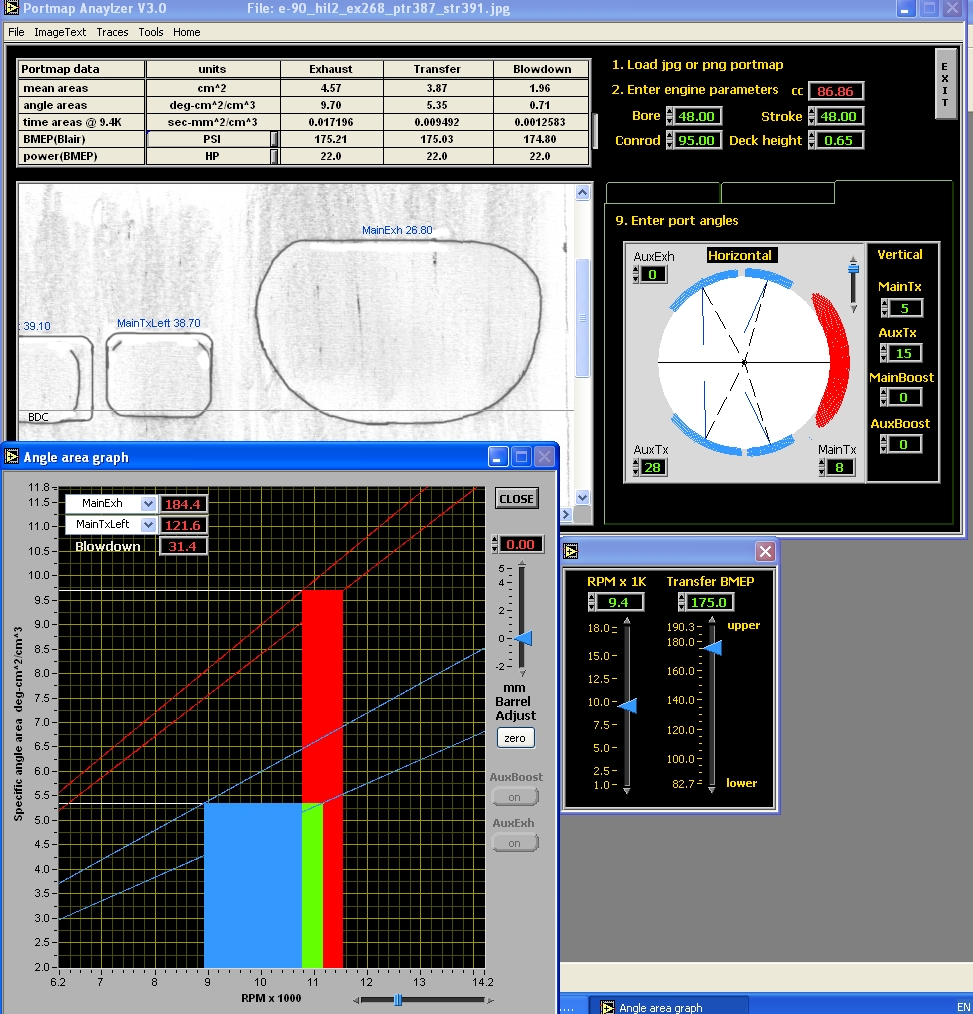Open the ImageText menu
The height and width of the screenshot is (1014, 973).
point(60,32)
